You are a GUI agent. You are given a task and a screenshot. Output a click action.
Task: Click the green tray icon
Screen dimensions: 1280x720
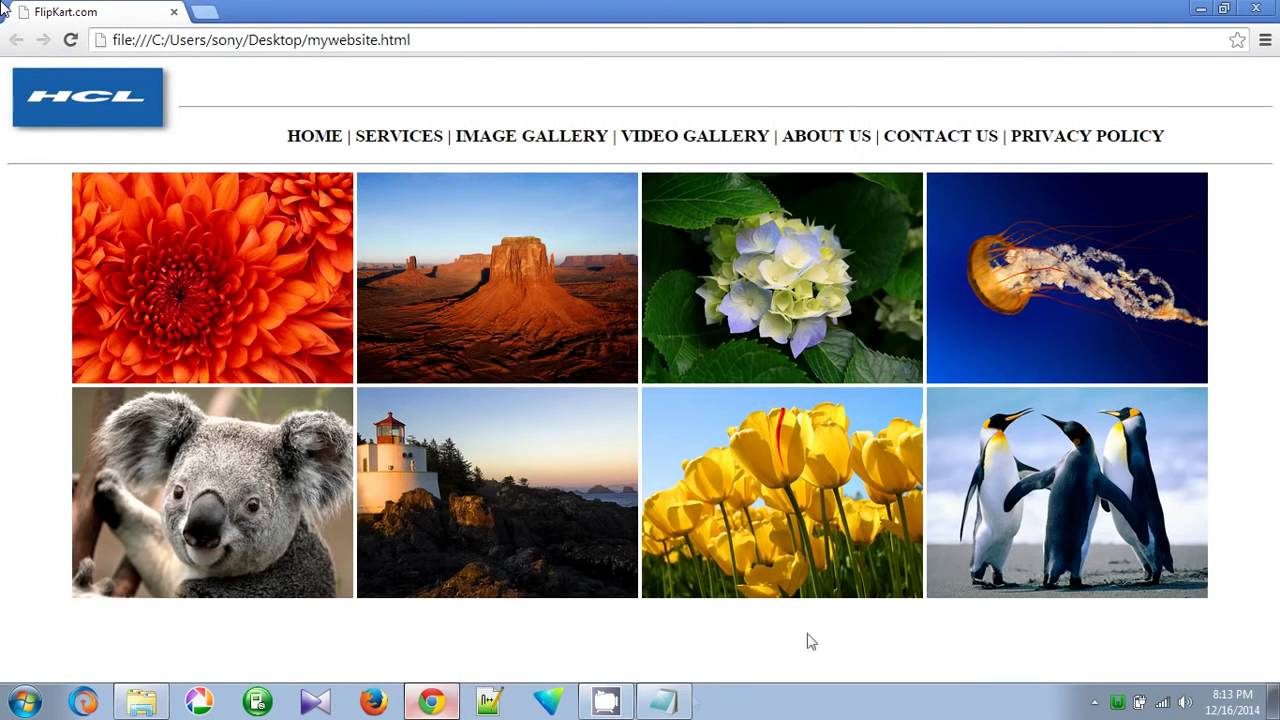click(1117, 703)
